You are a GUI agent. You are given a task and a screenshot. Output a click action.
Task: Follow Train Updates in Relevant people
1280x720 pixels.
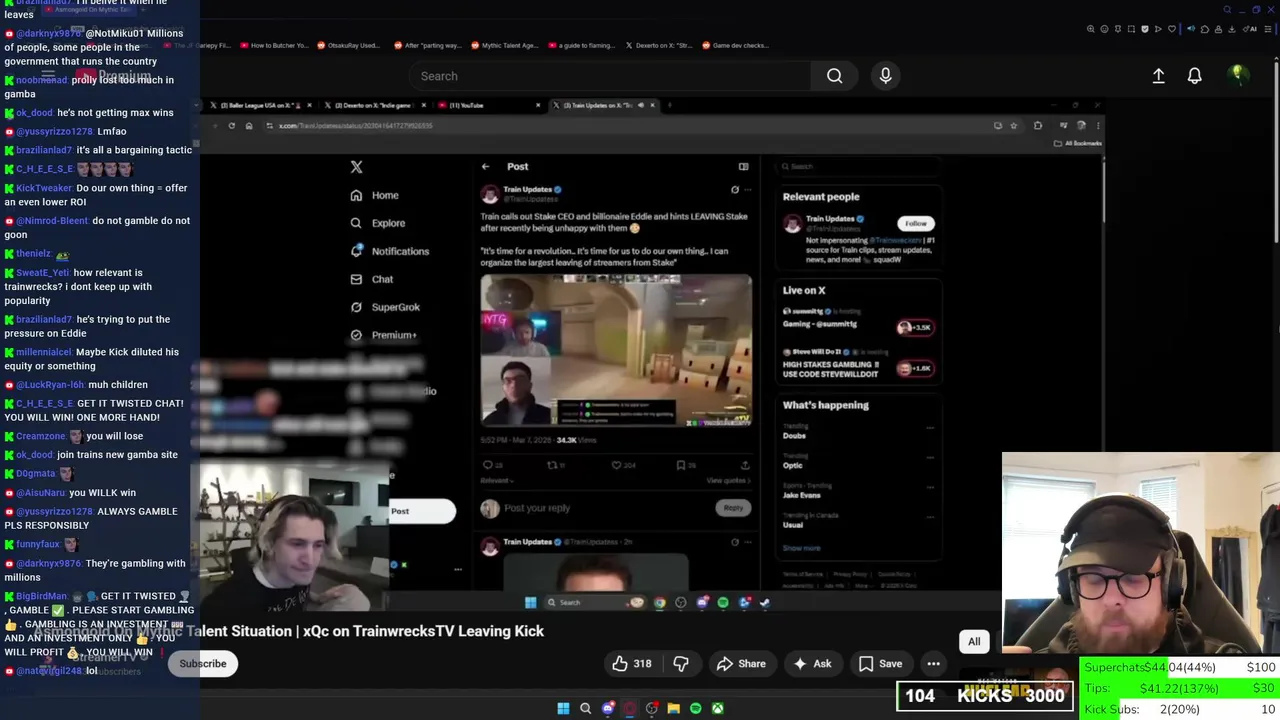tap(916, 223)
